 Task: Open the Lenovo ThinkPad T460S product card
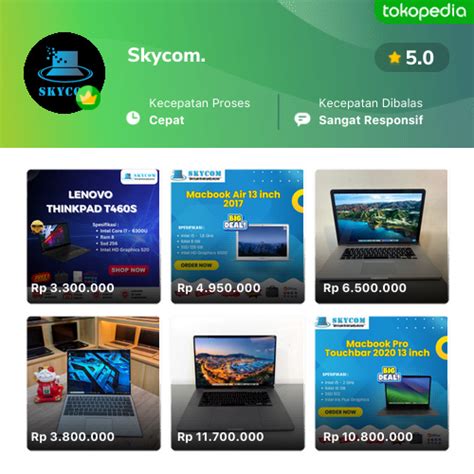point(93,236)
